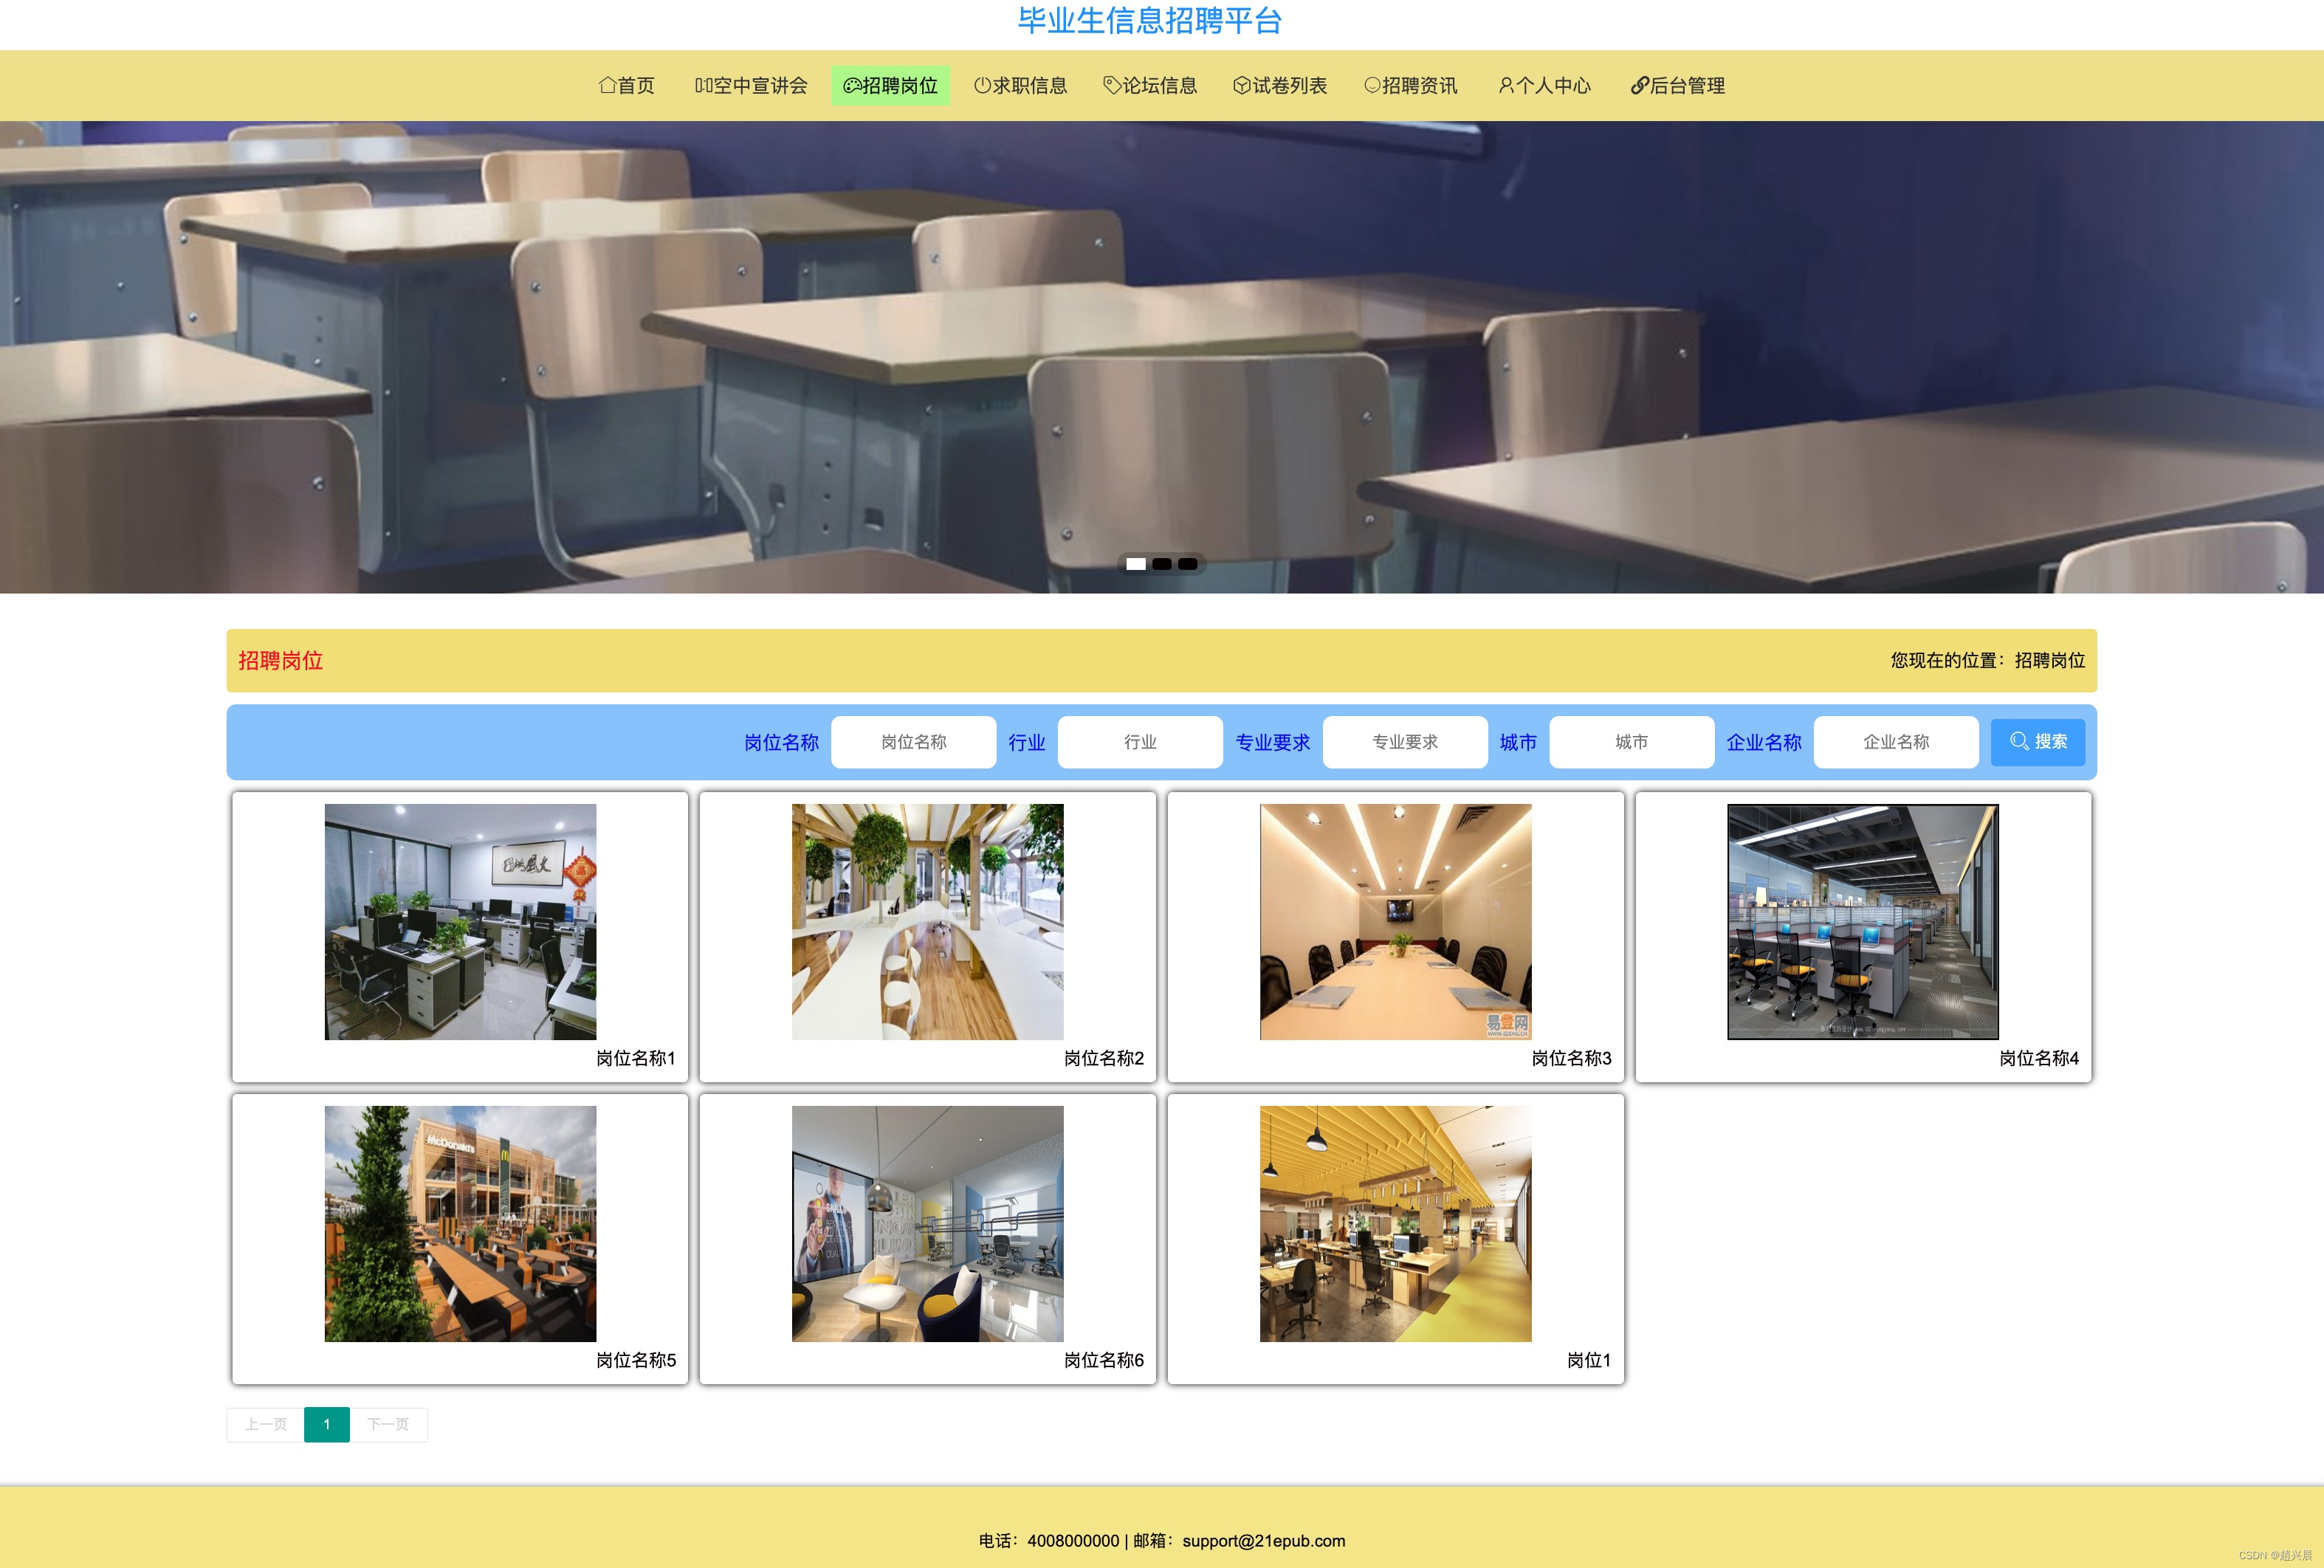2324x1568 pixels.
Task: Open the 岗位名称5 McDonald's building thumbnail
Action: pos(460,1224)
